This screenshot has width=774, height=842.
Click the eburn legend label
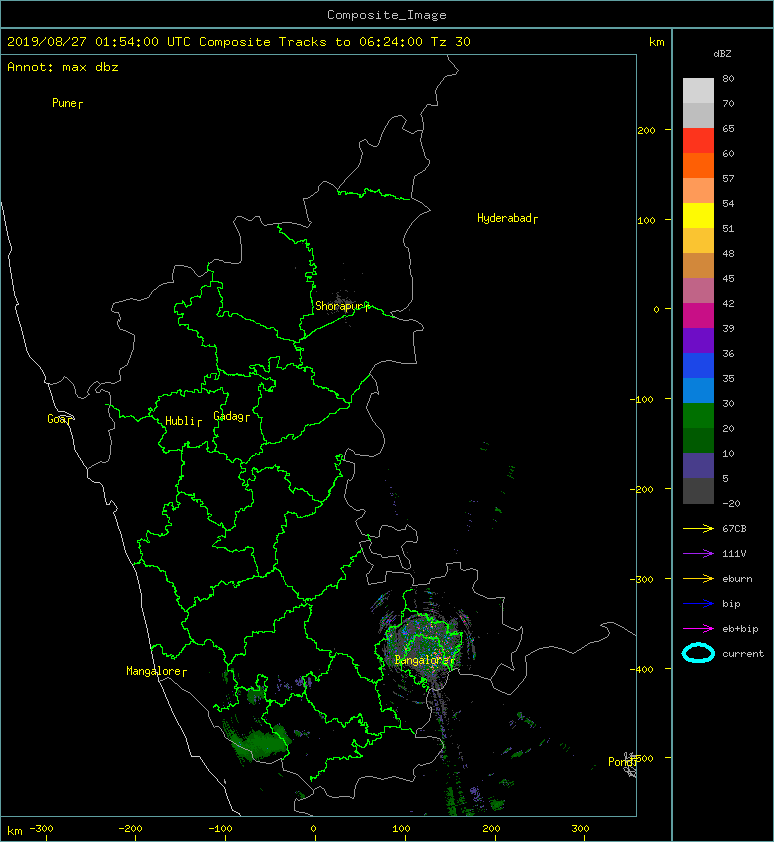[x=737, y=579]
